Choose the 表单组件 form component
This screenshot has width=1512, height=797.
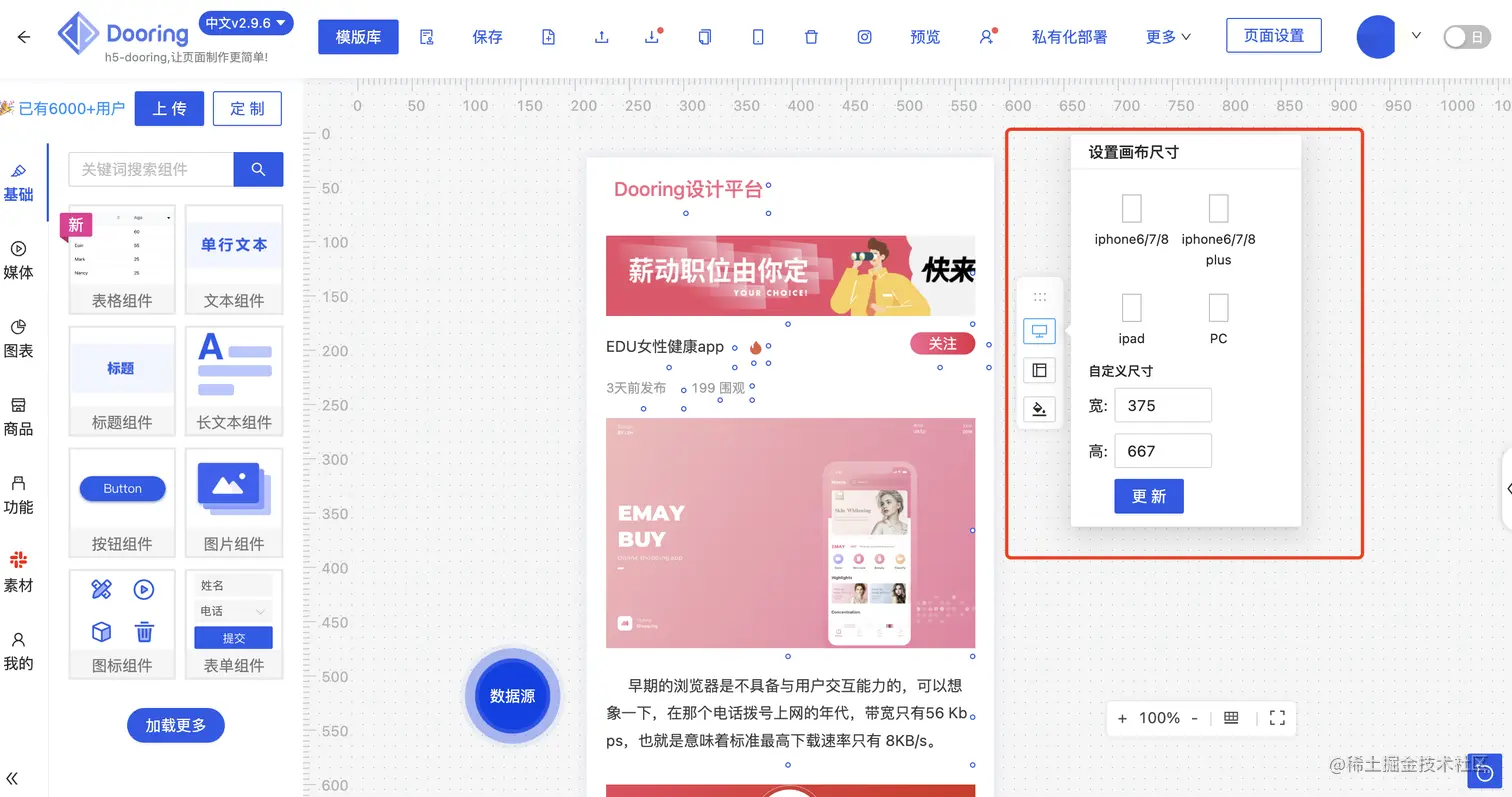(234, 624)
